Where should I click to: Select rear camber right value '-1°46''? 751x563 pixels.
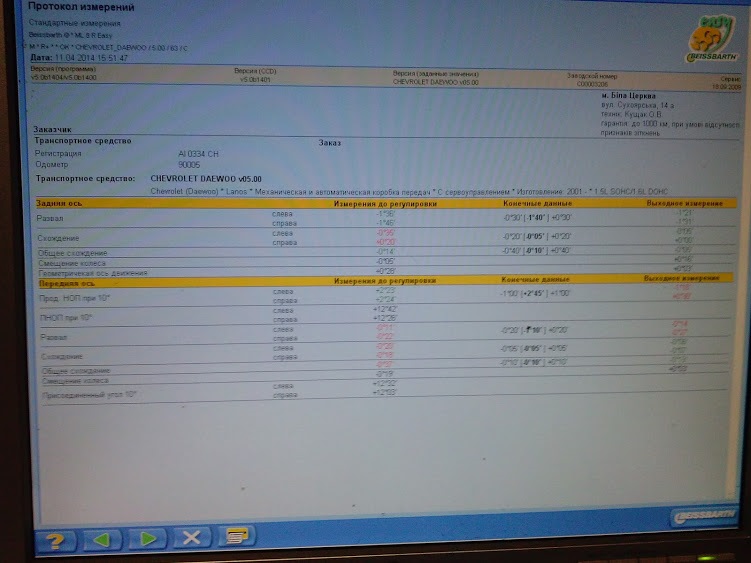(x=386, y=223)
